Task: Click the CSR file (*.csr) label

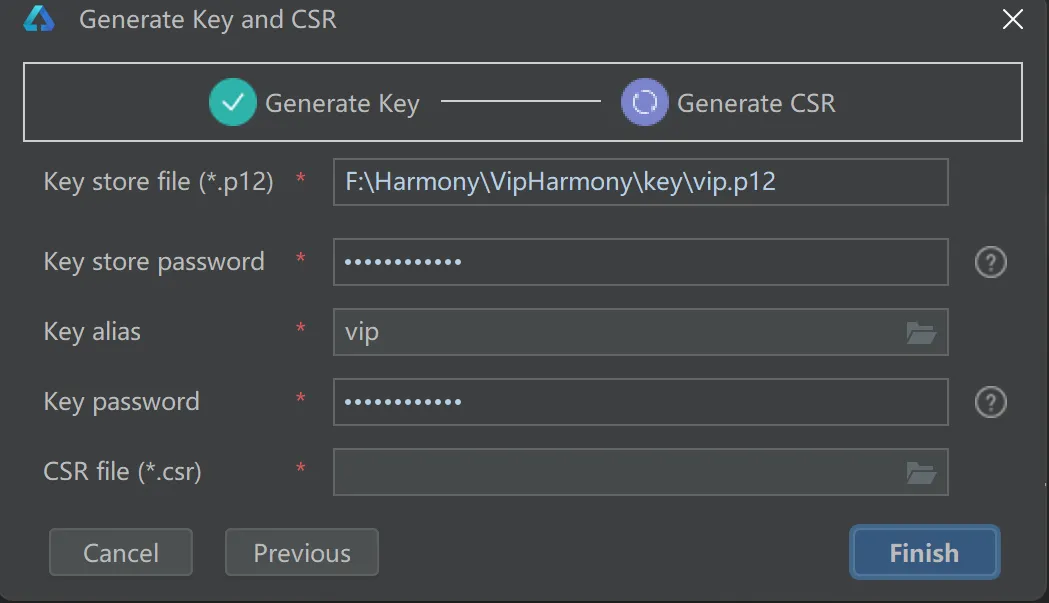Action: 122,472
